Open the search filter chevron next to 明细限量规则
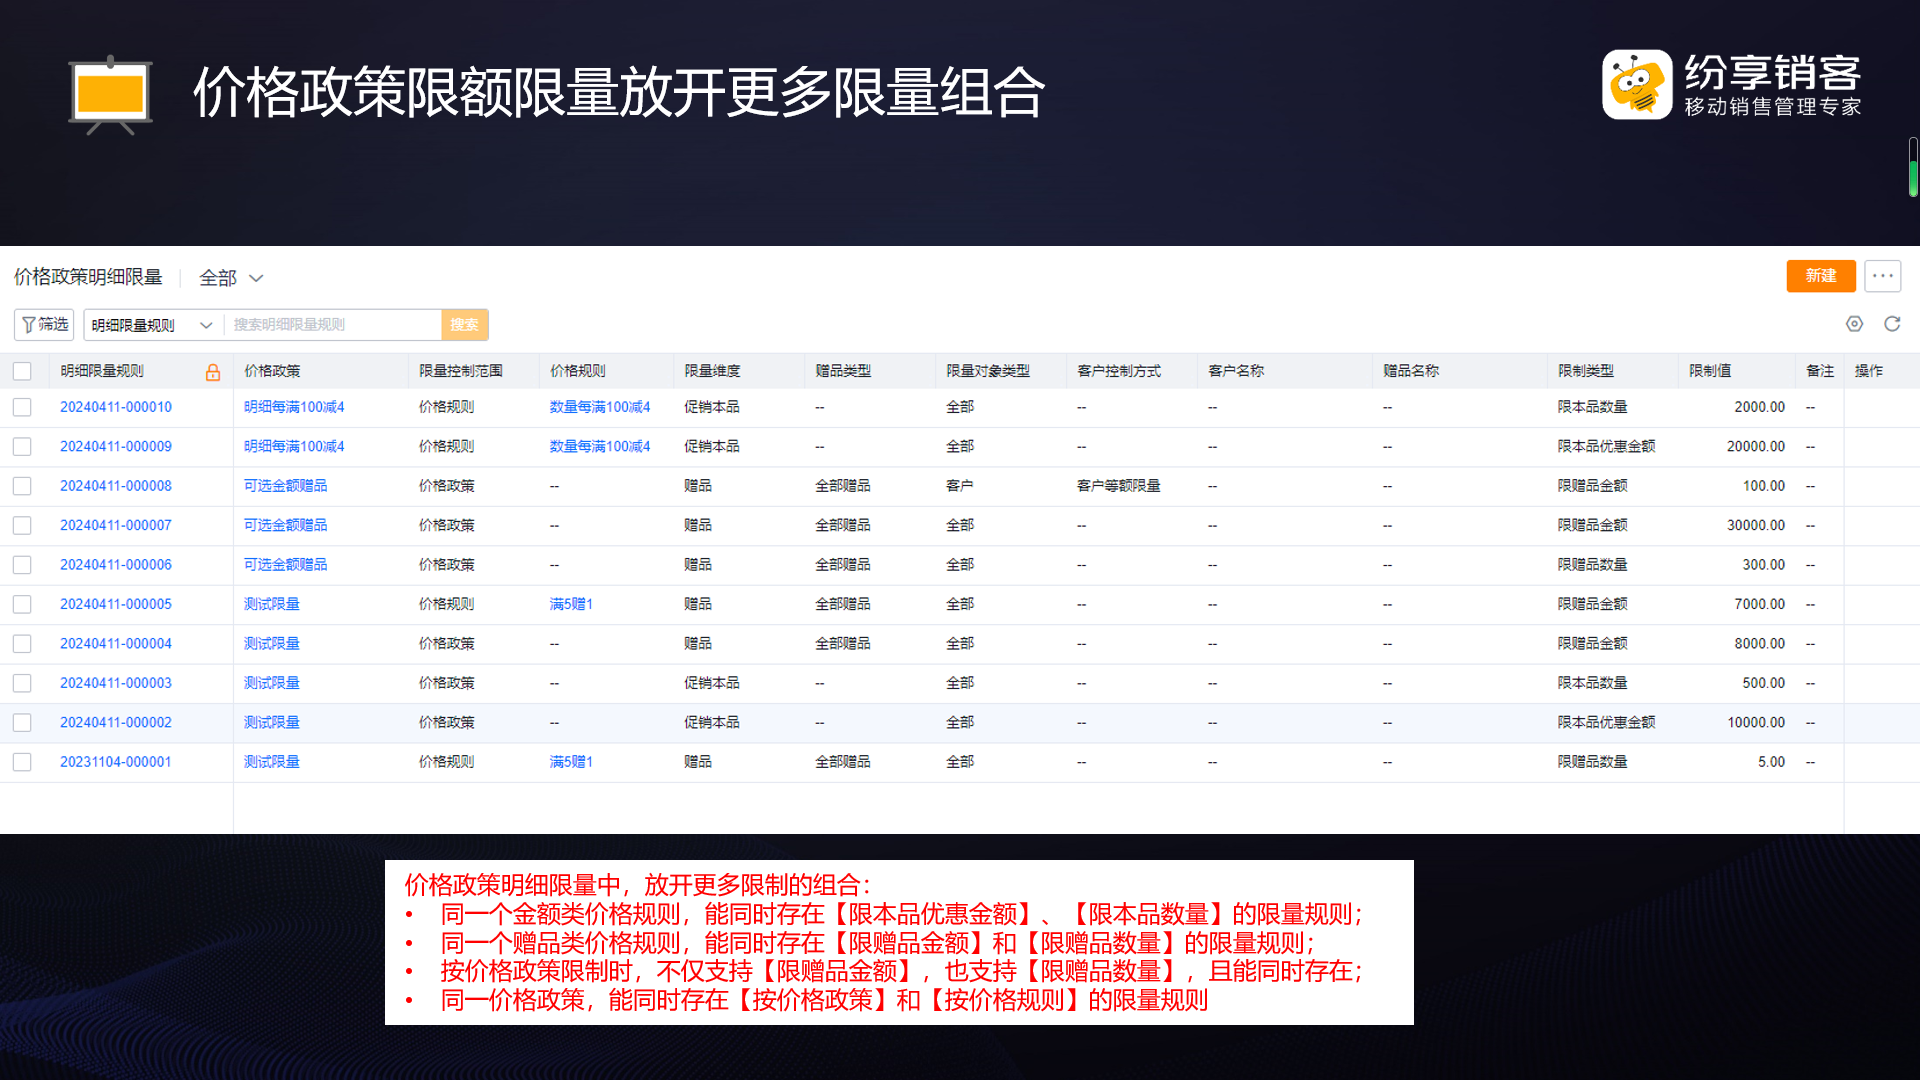The image size is (1920, 1080). tap(207, 324)
